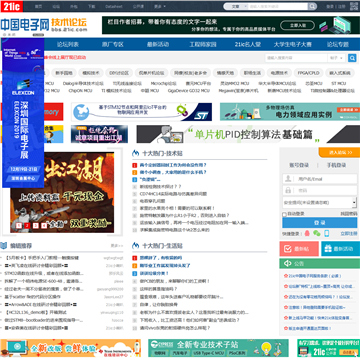Switch to the 手机登录 tab

click(x=336, y=165)
